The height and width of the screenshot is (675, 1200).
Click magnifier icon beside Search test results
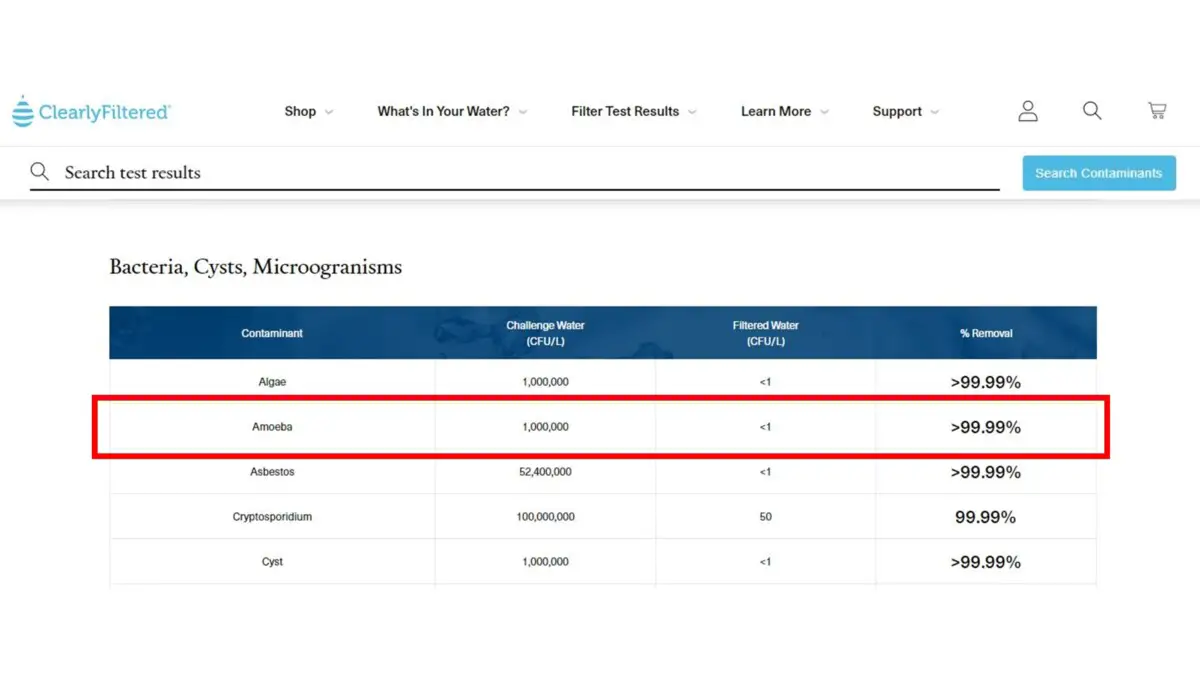[40, 172]
